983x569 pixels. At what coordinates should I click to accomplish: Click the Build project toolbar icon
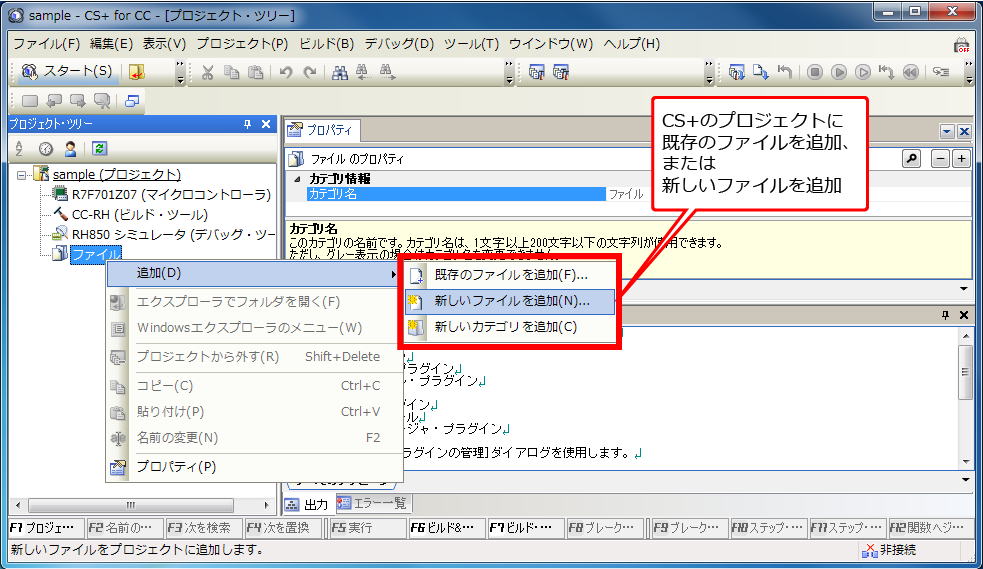pos(537,72)
